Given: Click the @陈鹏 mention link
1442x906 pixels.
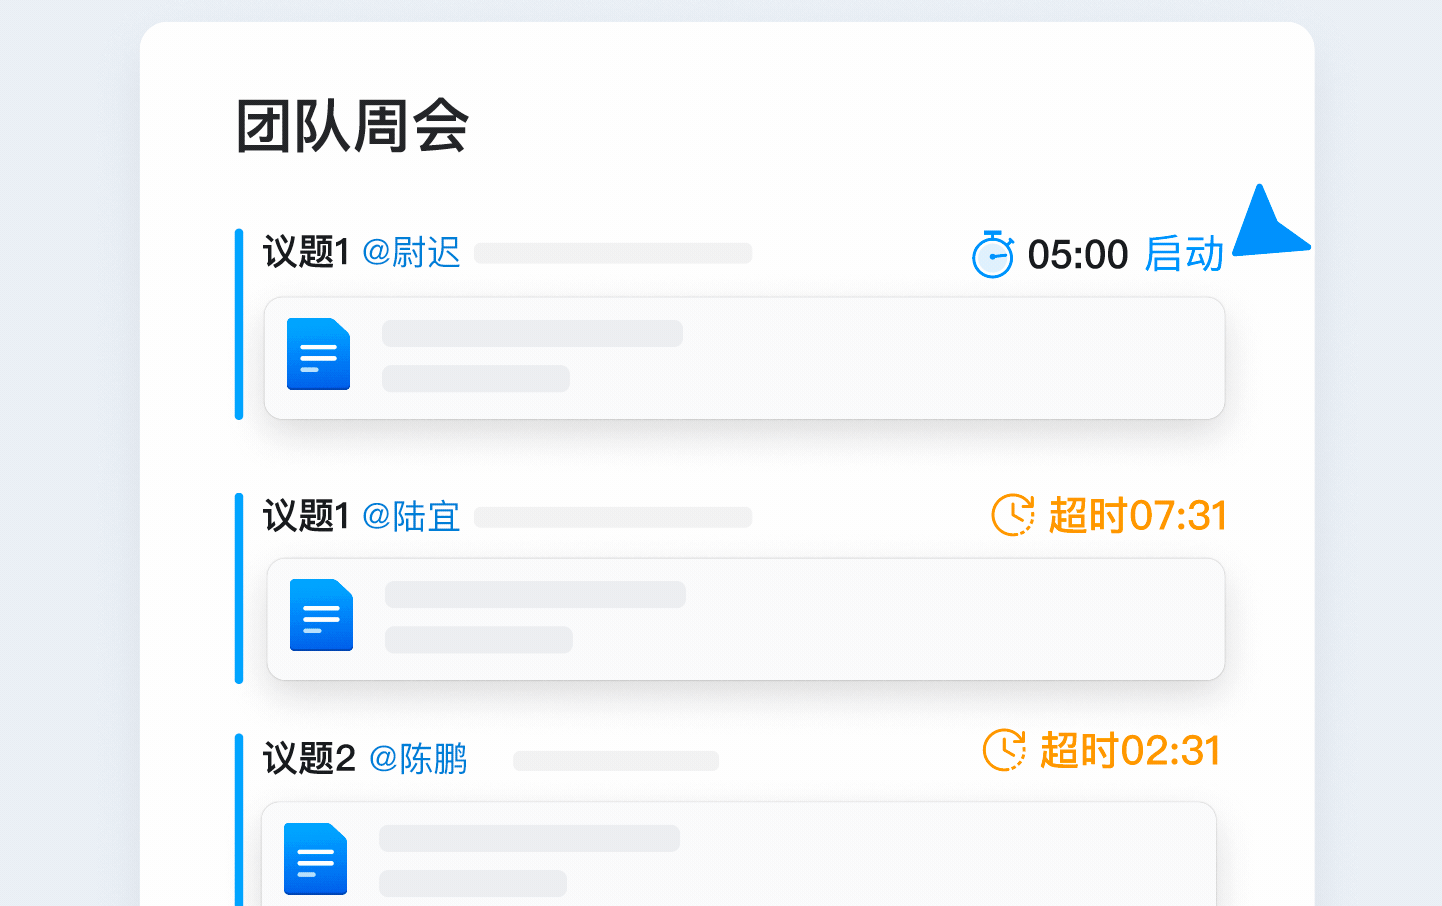Looking at the screenshot, I should coord(418,759).
